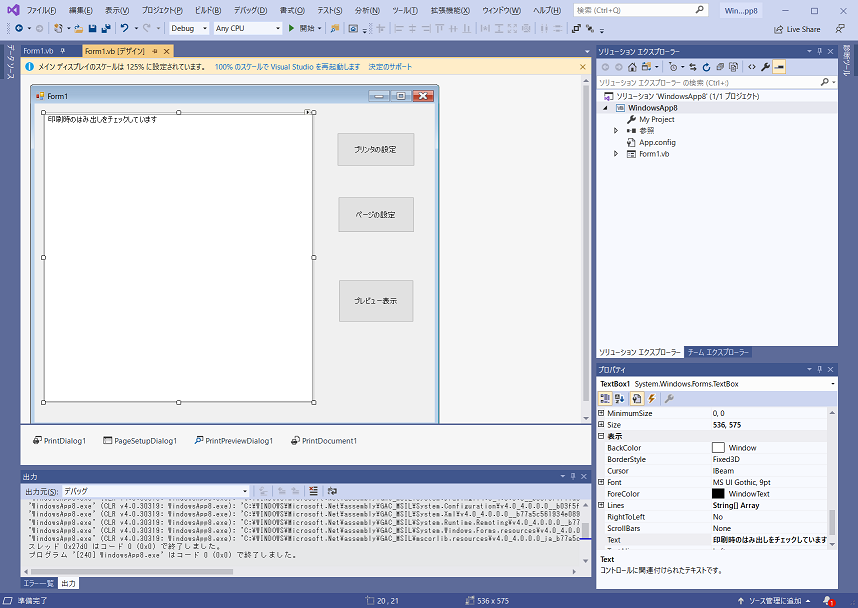The width and height of the screenshot is (858, 608).
Task: Toggle auto-hide pin on Output panel
Action: pos(573,476)
